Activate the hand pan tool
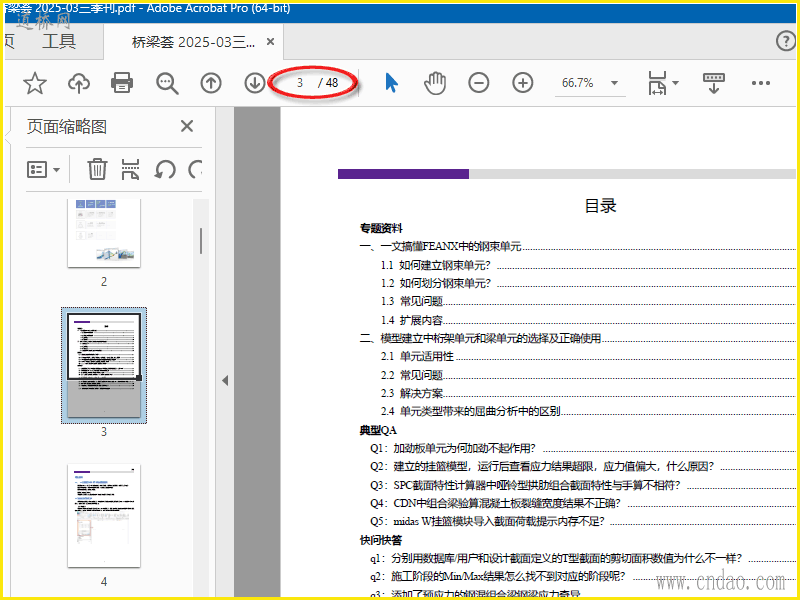This screenshot has width=800, height=600. (x=435, y=83)
